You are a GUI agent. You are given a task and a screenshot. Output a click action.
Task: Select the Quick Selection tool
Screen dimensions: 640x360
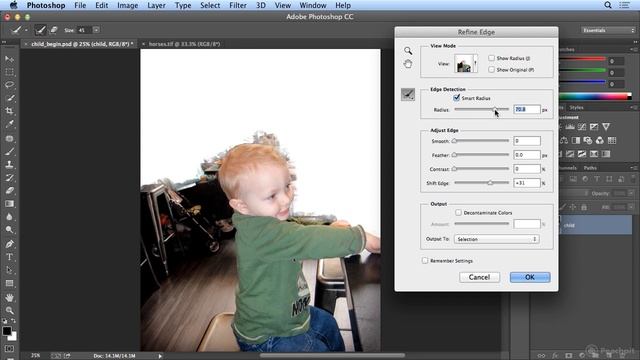point(9,98)
